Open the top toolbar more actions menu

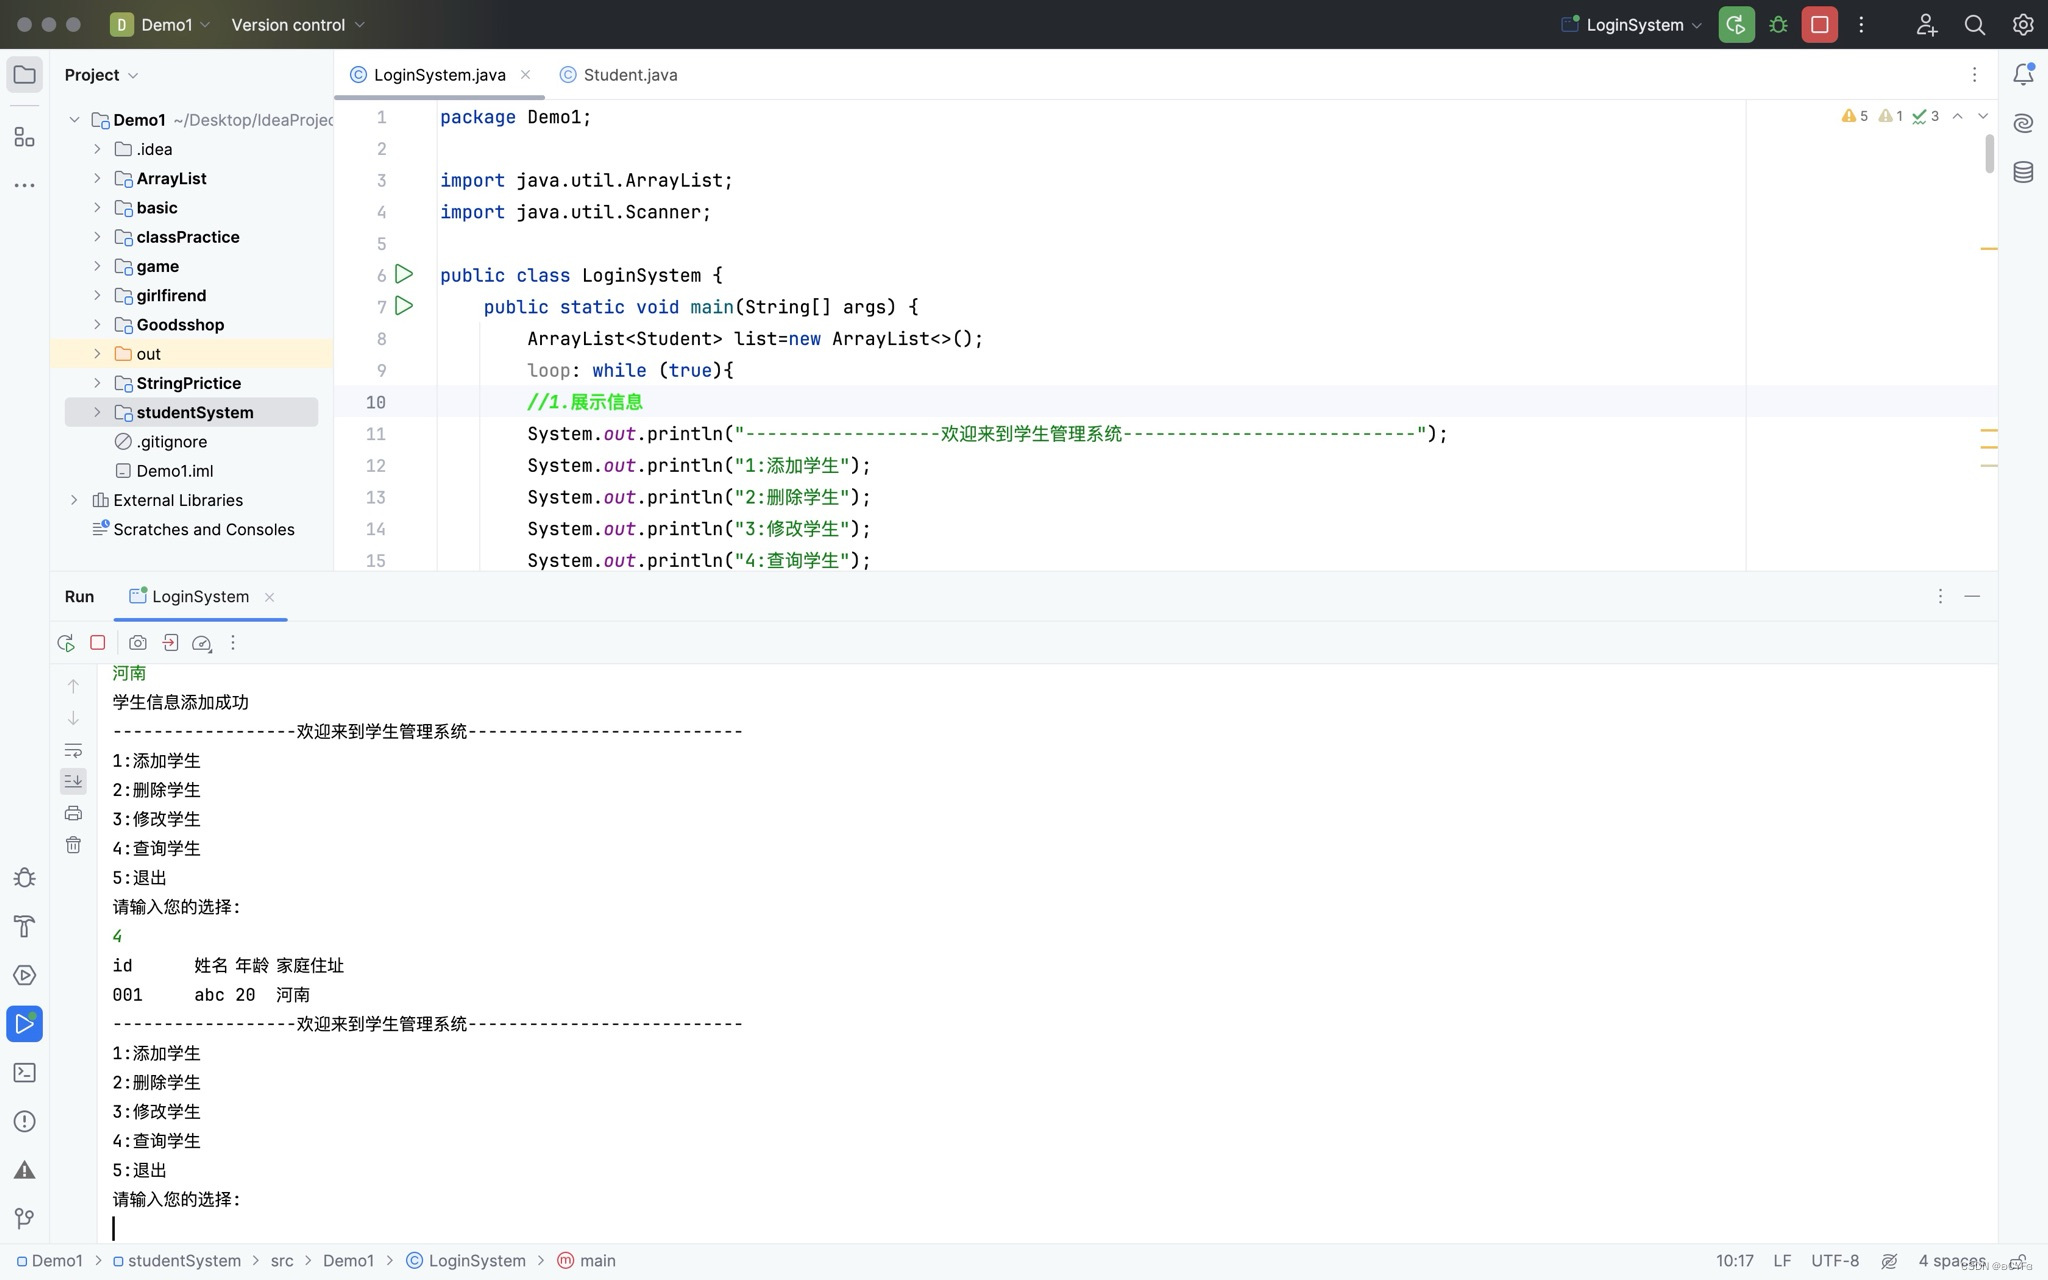(1861, 25)
